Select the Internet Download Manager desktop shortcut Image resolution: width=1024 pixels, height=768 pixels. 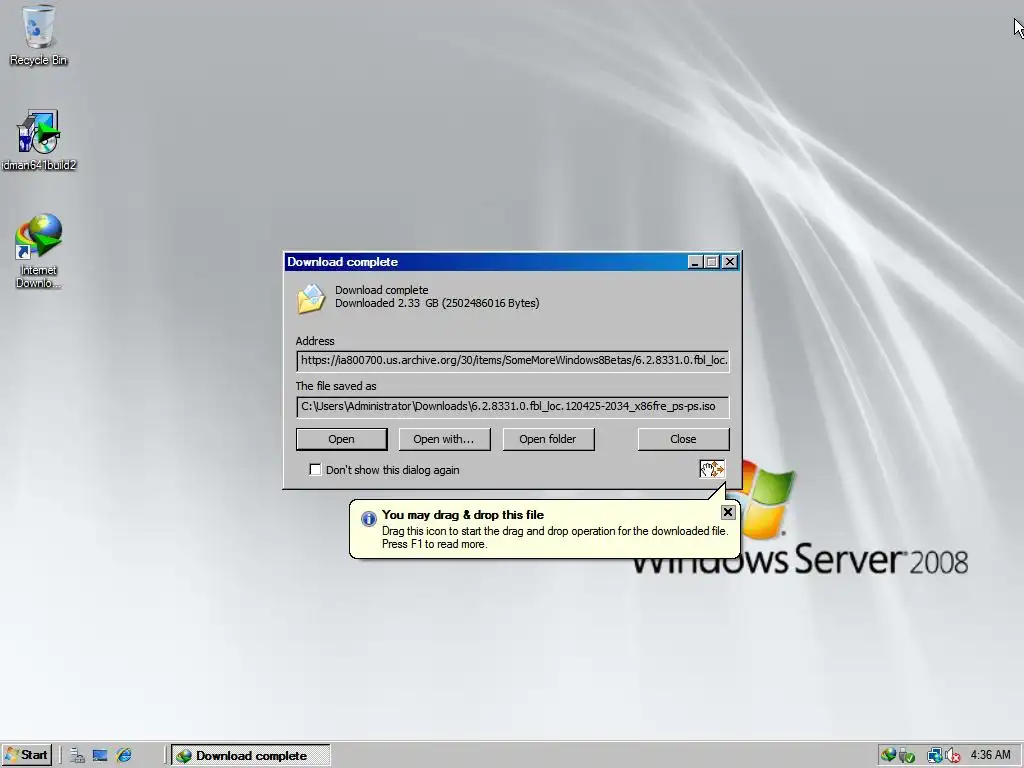pos(39,251)
